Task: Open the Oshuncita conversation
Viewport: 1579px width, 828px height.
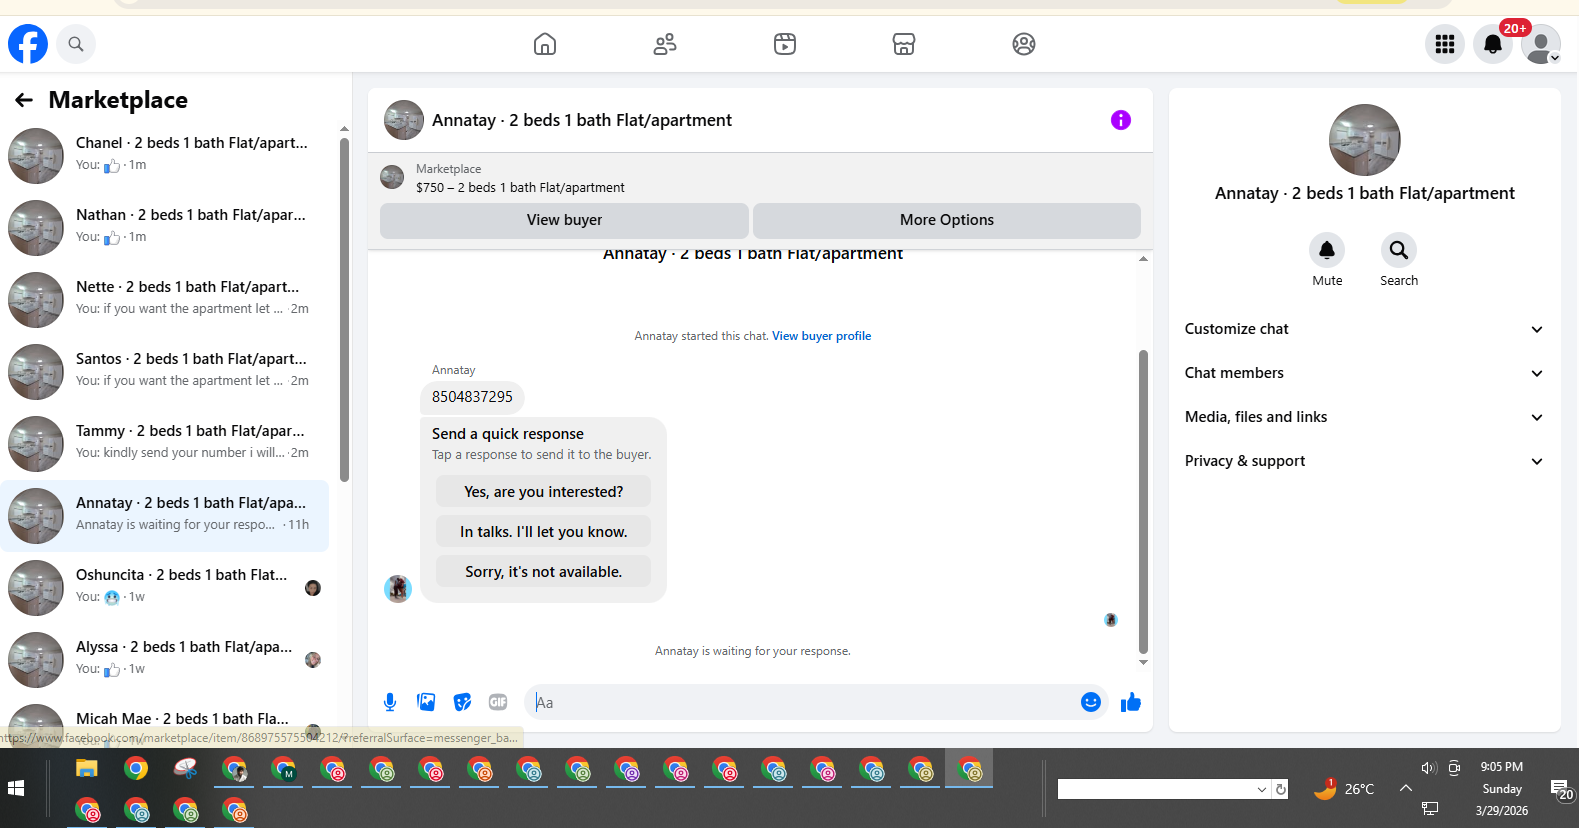Action: [x=165, y=587]
